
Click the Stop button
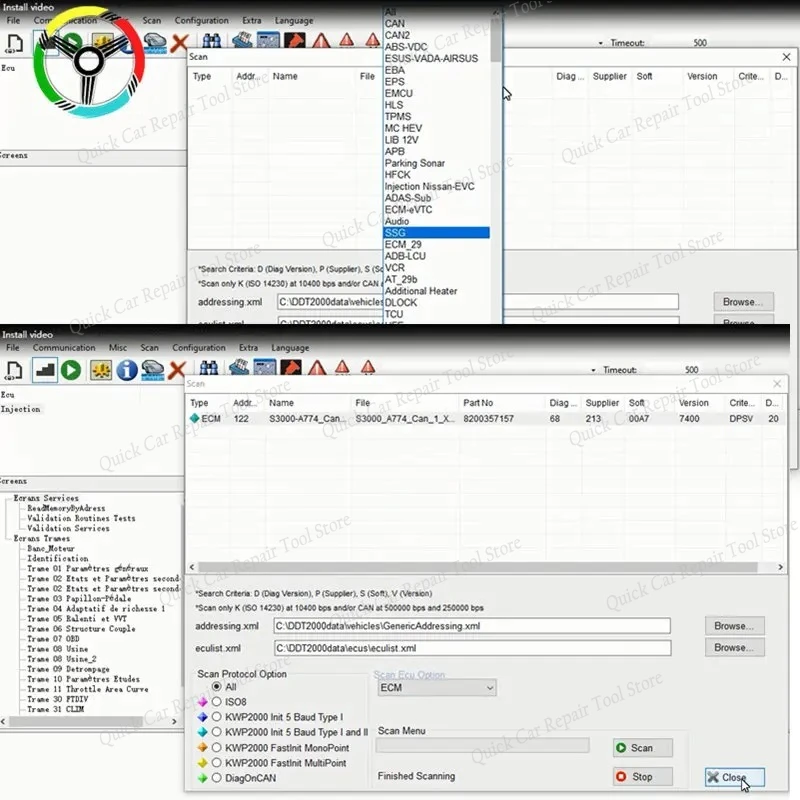pos(641,777)
